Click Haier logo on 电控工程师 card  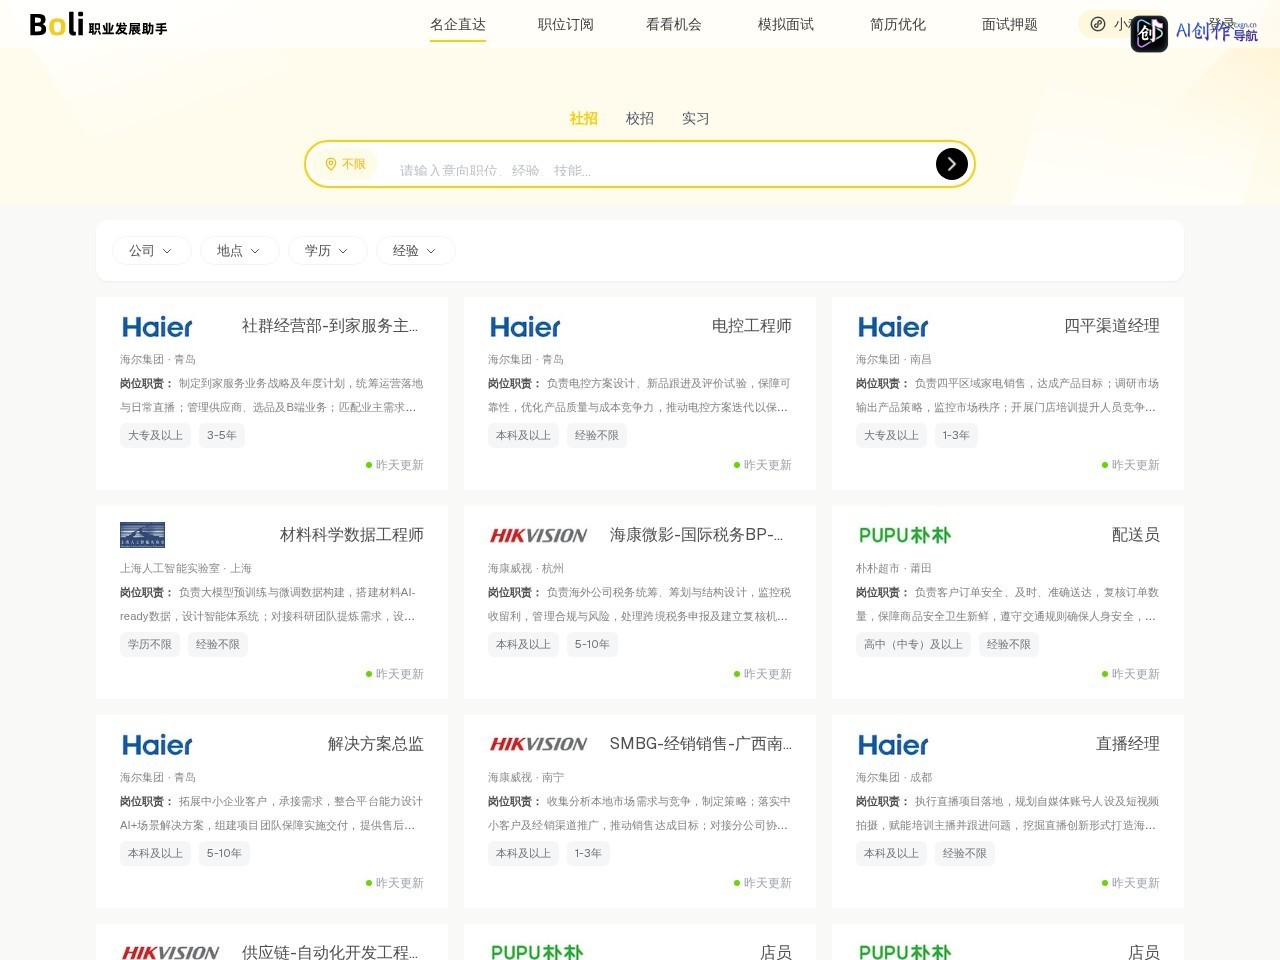[525, 327]
